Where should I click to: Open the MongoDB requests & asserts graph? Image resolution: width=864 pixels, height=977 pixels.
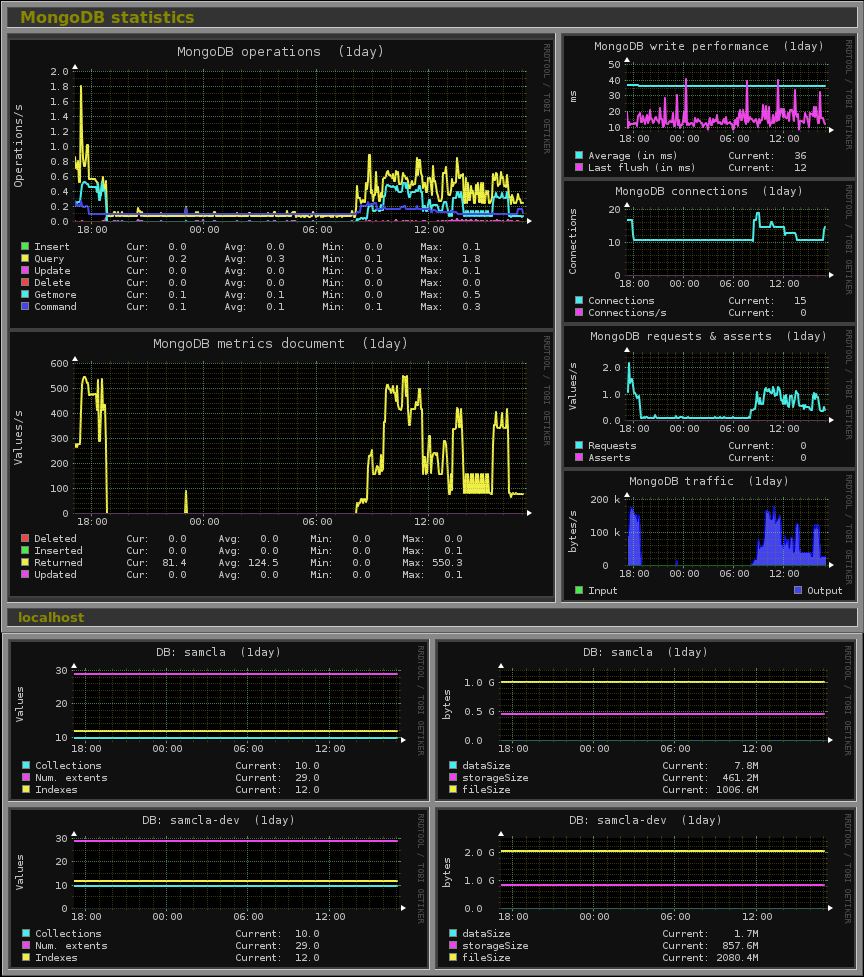[710, 396]
